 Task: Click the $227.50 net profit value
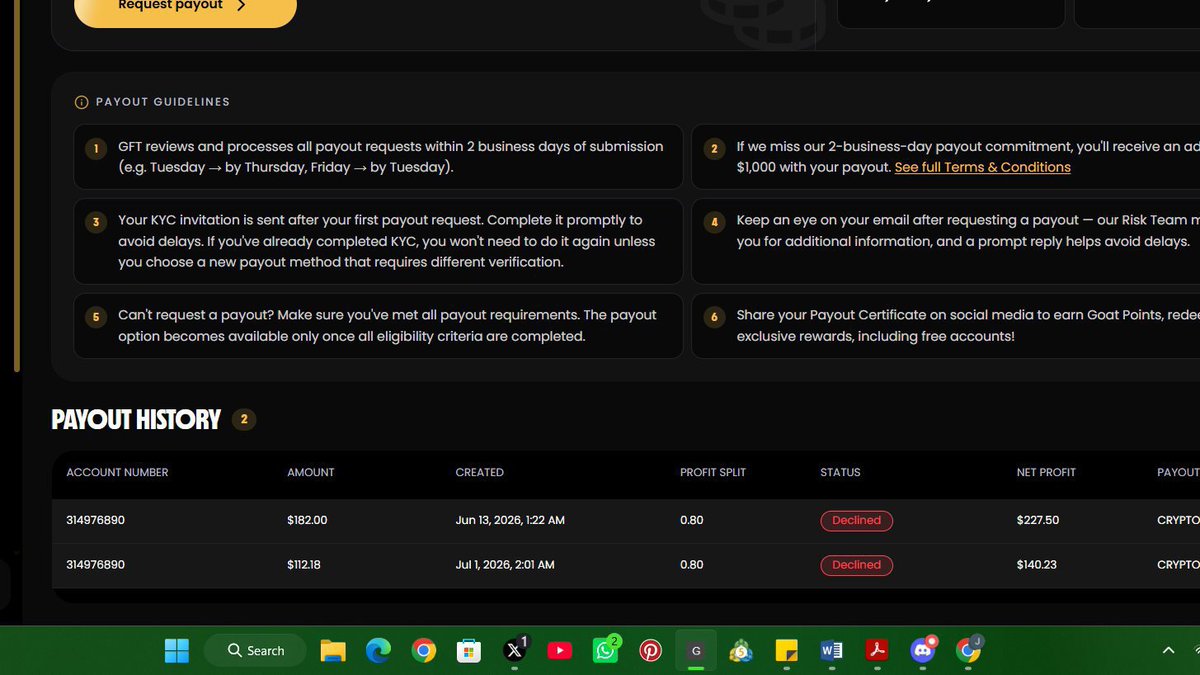coord(1038,521)
